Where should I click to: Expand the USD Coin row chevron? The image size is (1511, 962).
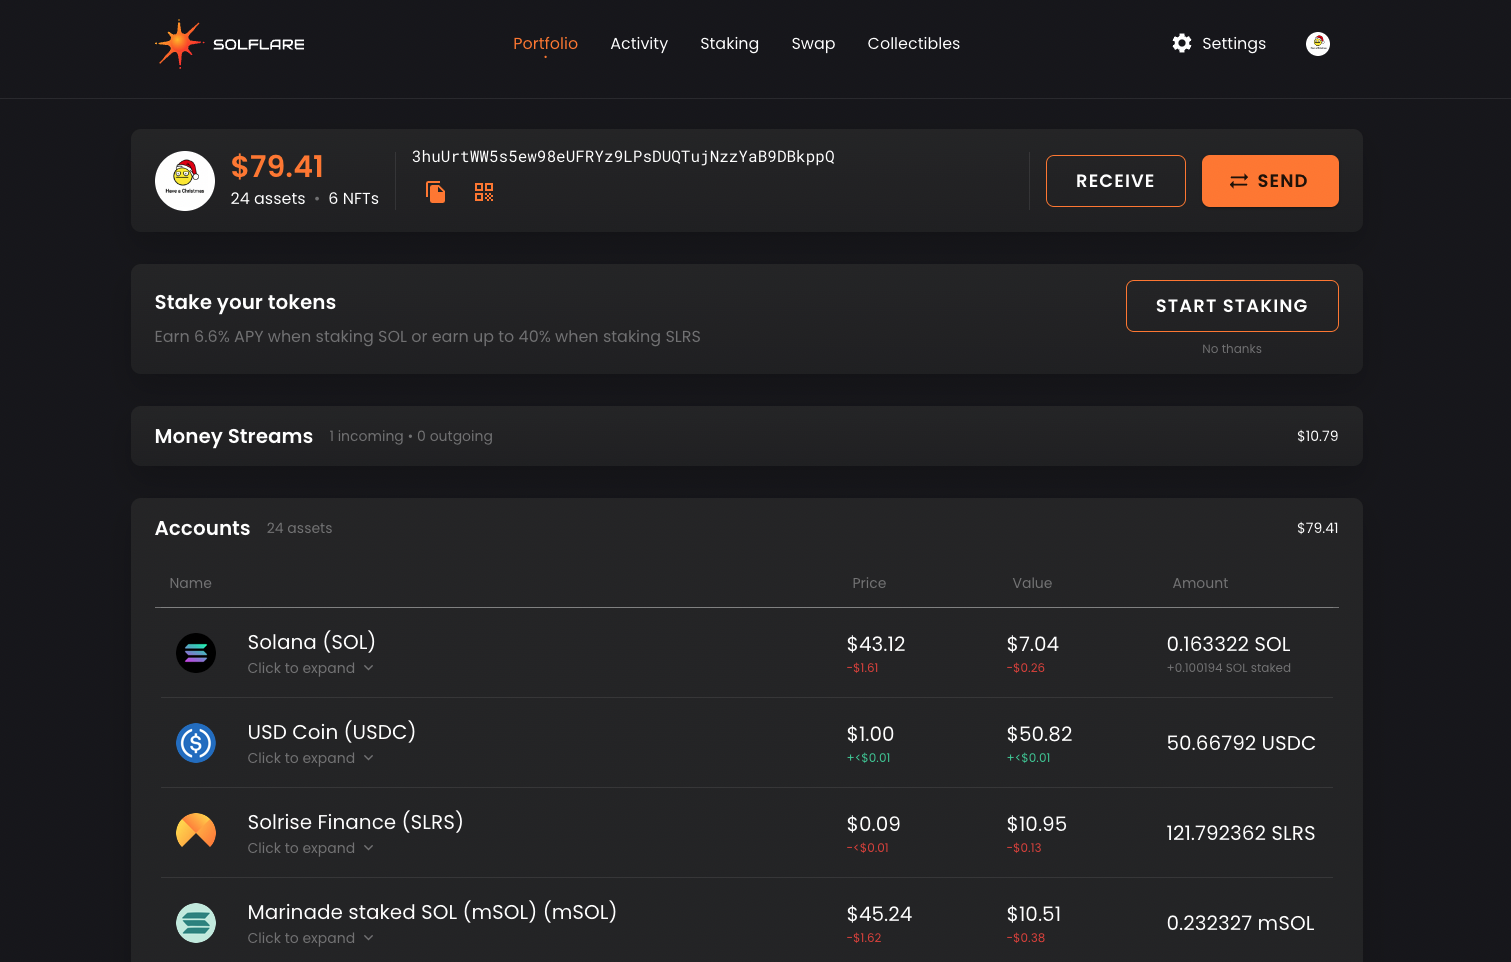pyautogui.click(x=369, y=758)
